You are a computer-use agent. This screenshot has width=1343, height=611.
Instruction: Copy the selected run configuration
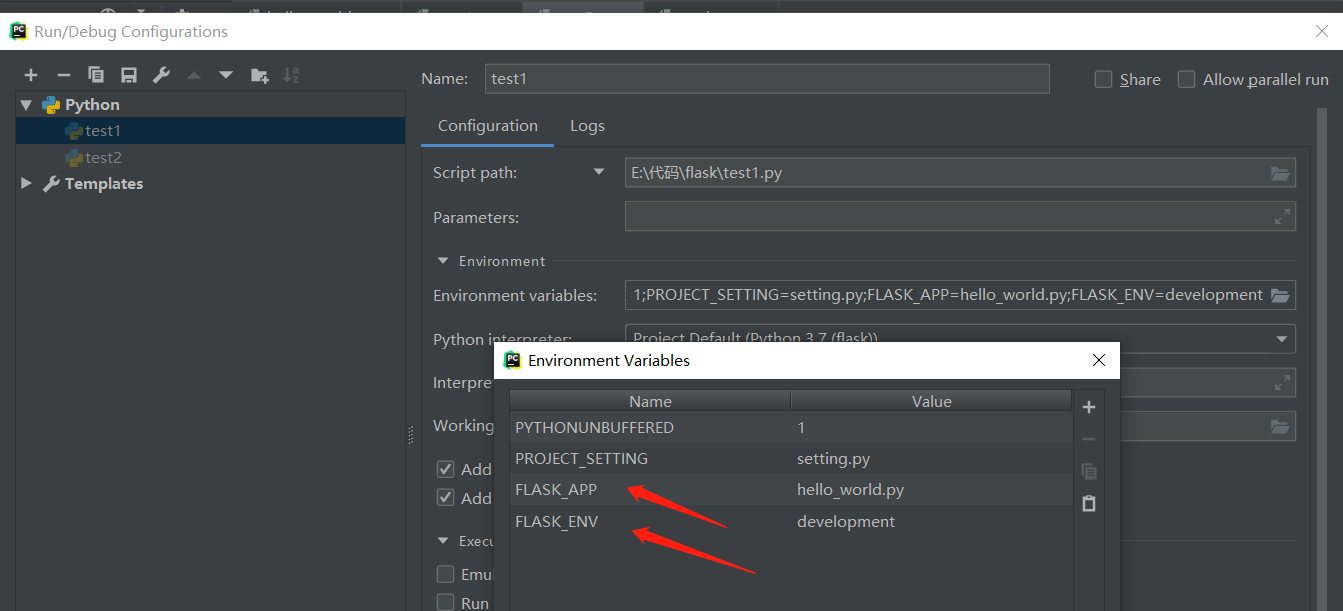click(x=96, y=75)
